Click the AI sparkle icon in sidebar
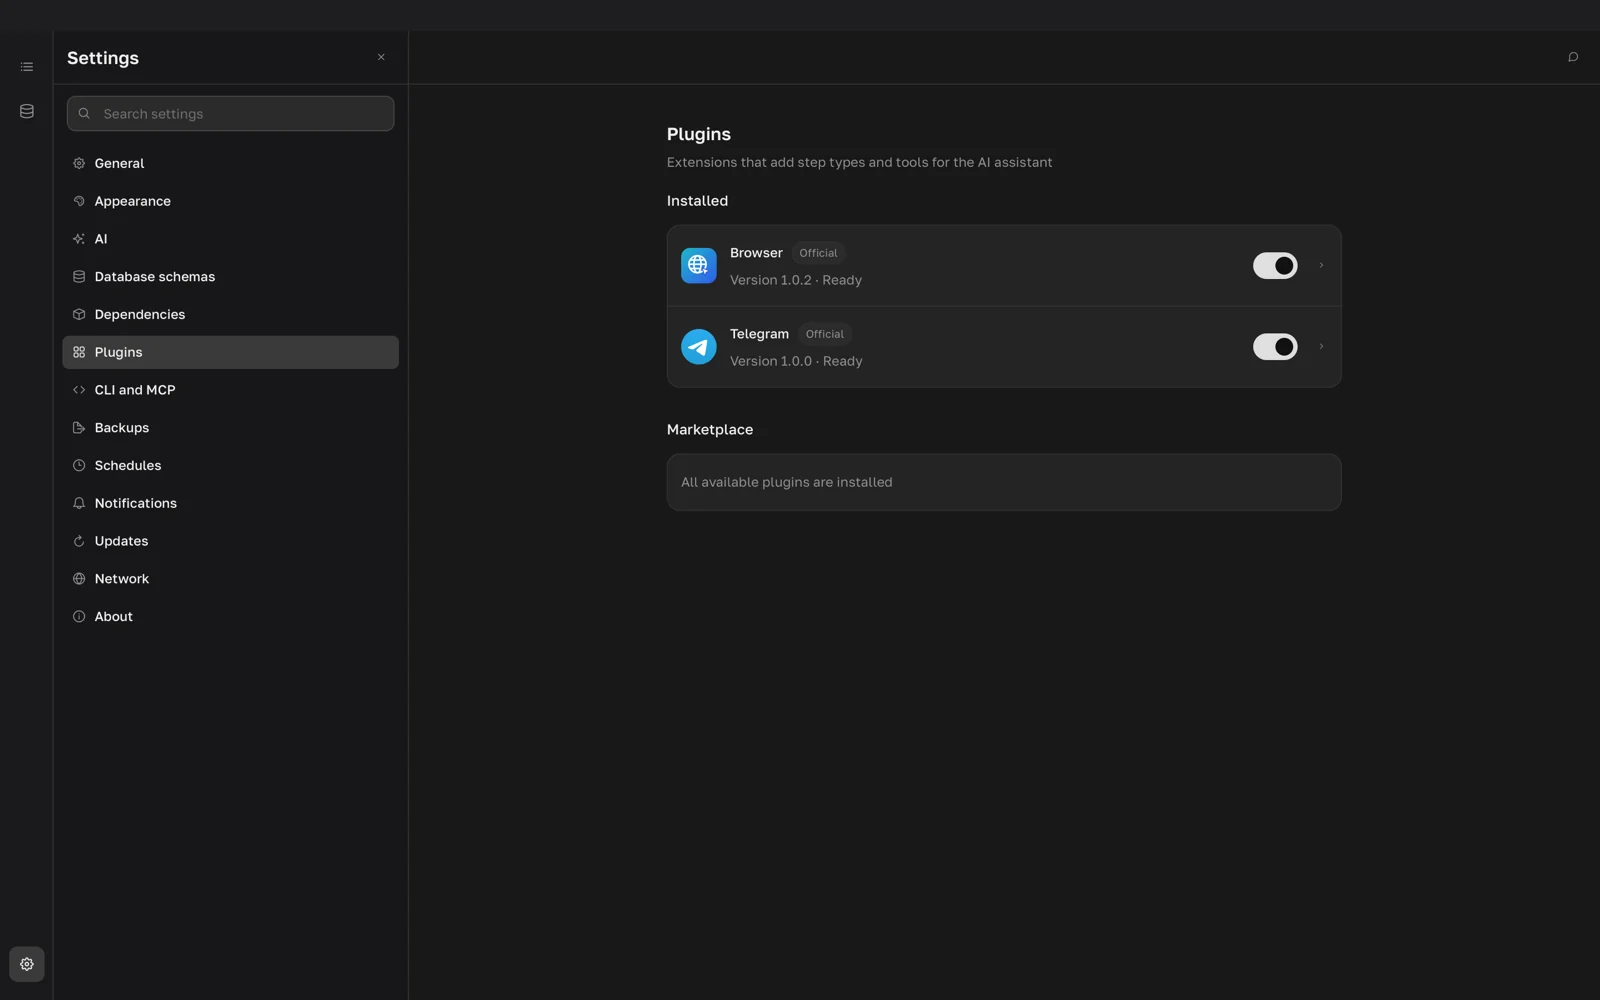Viewport: 1600px width, 1000px height. pyautogui.click(x=79, y=239)
